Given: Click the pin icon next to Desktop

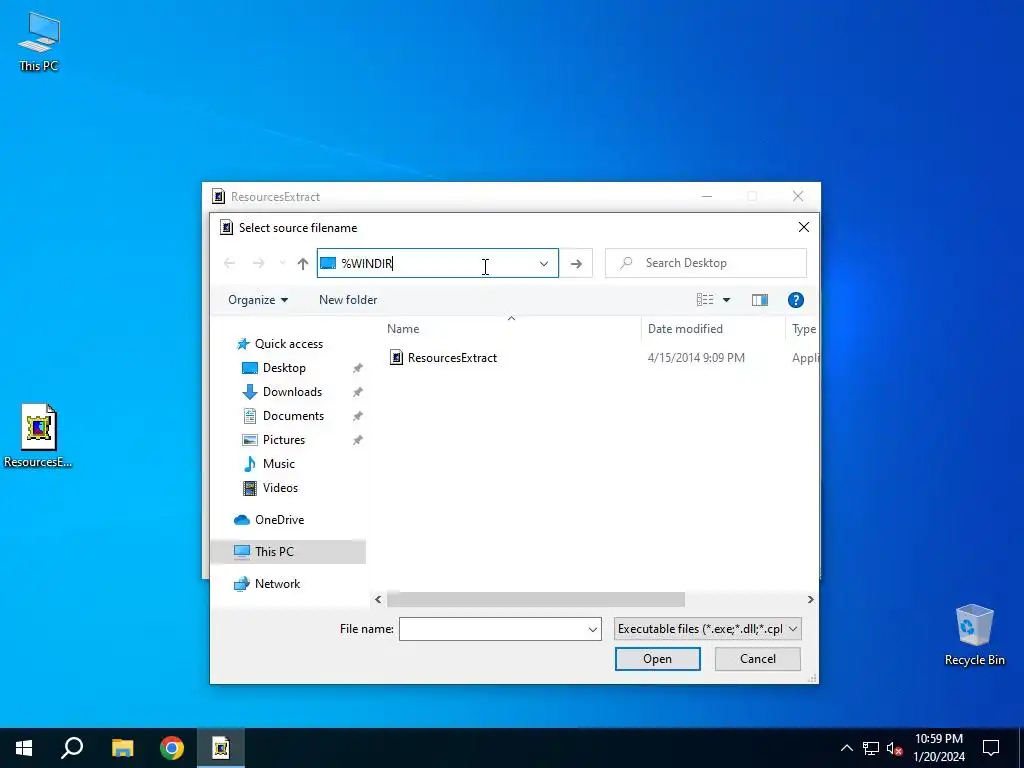Looking at the screenshot, I should (x=357, y=368).
